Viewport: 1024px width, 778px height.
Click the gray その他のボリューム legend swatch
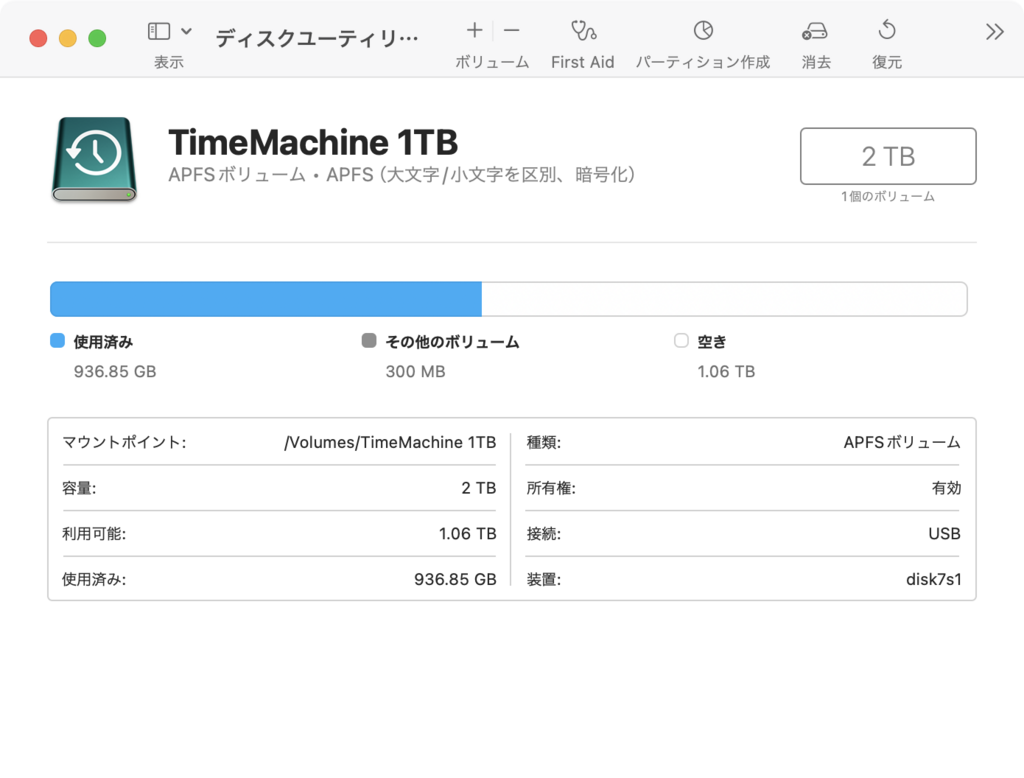(369, 340)
